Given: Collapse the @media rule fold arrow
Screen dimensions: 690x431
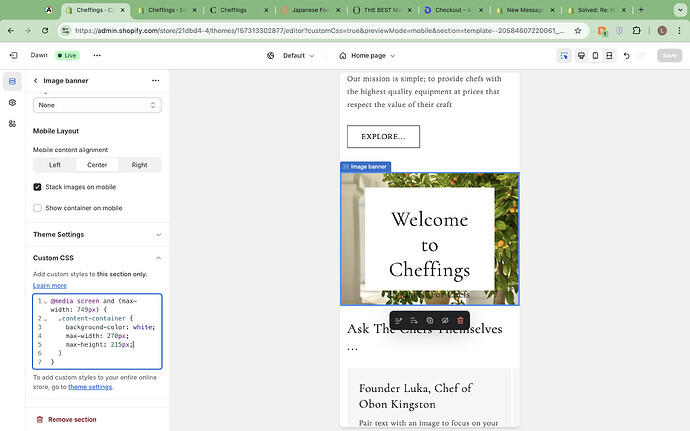Looking at the screenshot, I should [45, 302].
